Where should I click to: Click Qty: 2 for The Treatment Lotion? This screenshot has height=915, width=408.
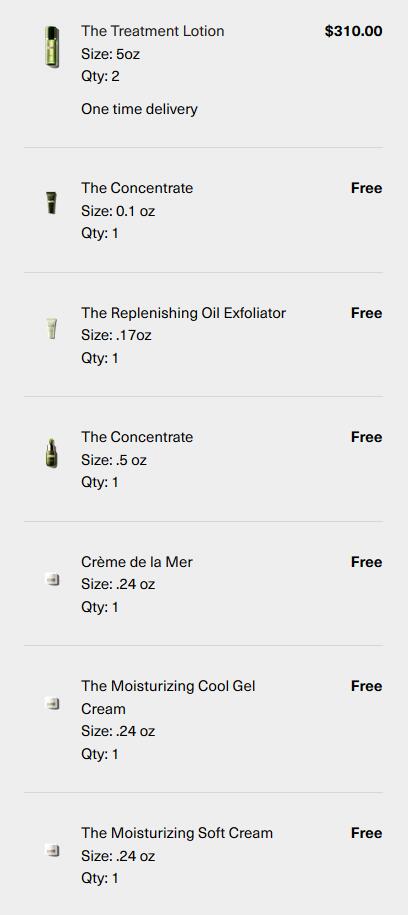pos(100,76)
